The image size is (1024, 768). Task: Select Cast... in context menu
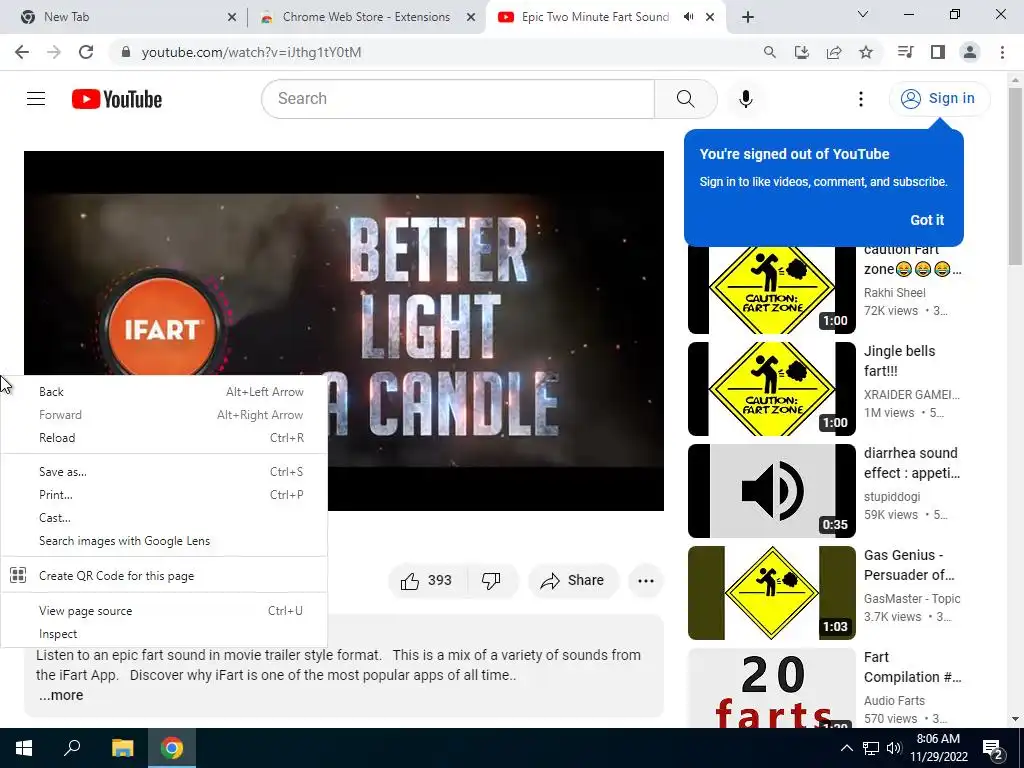(163, 518)
